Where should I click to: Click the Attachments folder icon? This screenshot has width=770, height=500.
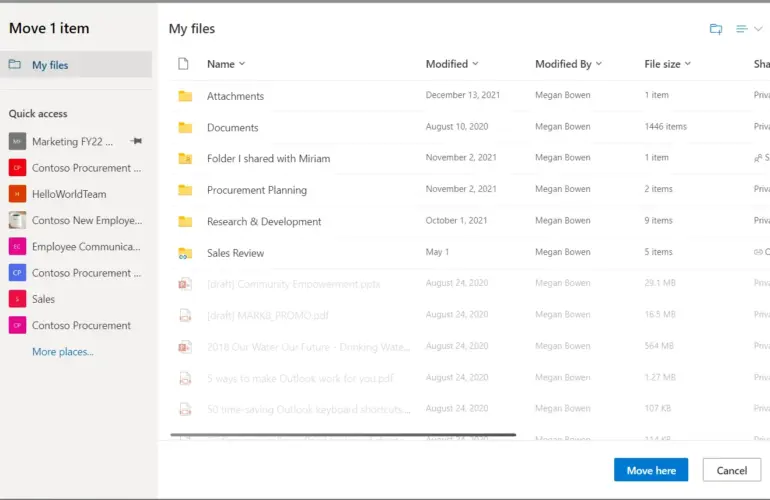coord(185,96)
